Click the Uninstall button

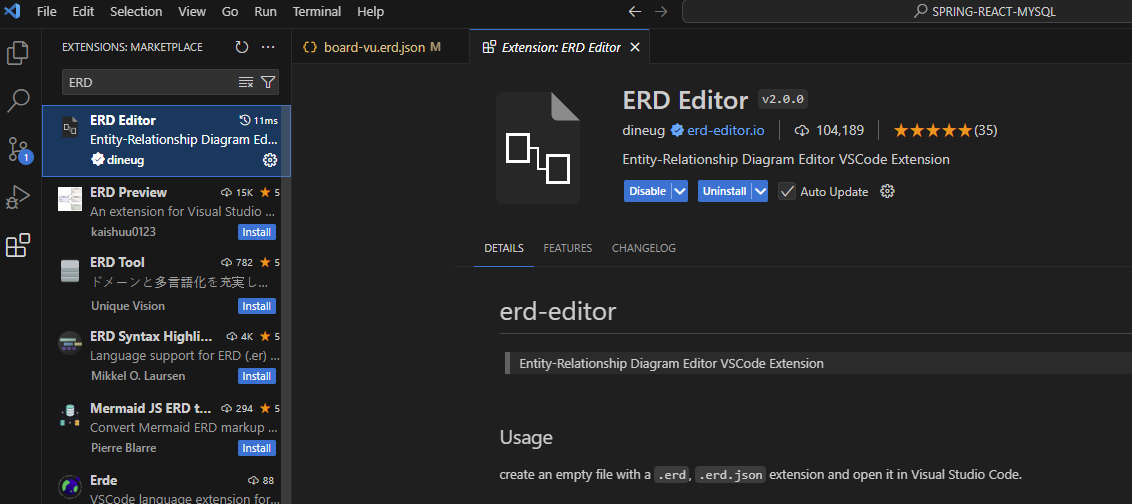point(725,191)
